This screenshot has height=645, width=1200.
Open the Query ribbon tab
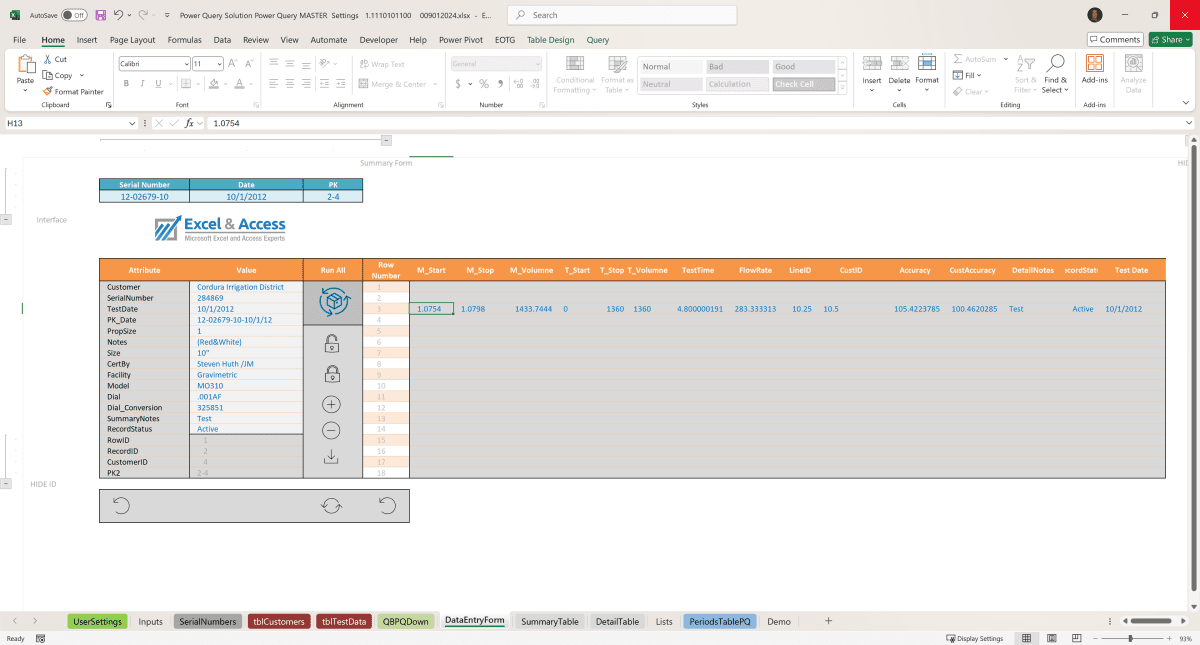pos(597,40)
